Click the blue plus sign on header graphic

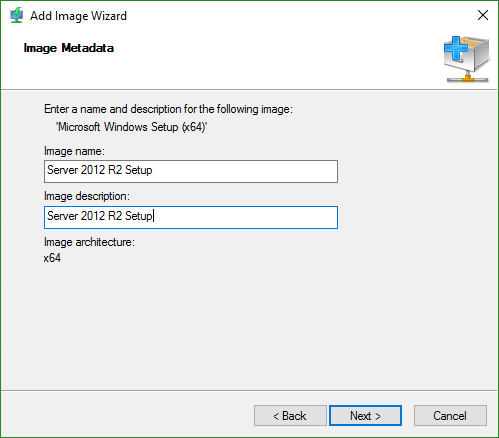[456, 49]
